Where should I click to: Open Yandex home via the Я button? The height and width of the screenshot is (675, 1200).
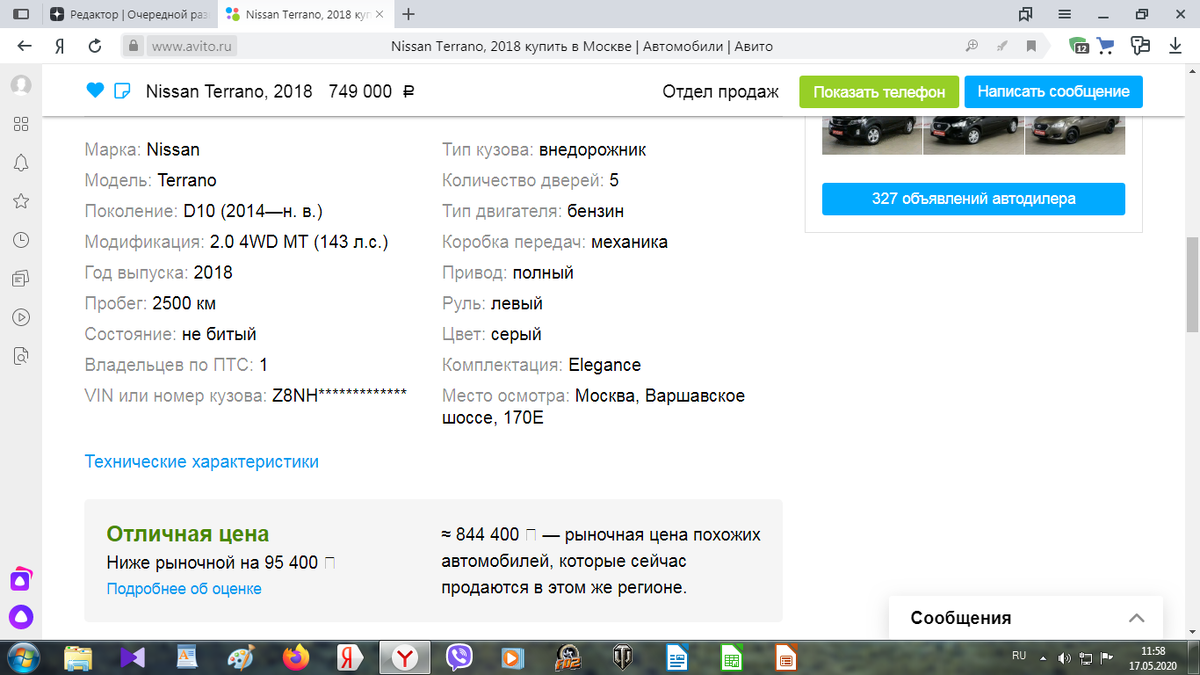(x=60, y=46)
